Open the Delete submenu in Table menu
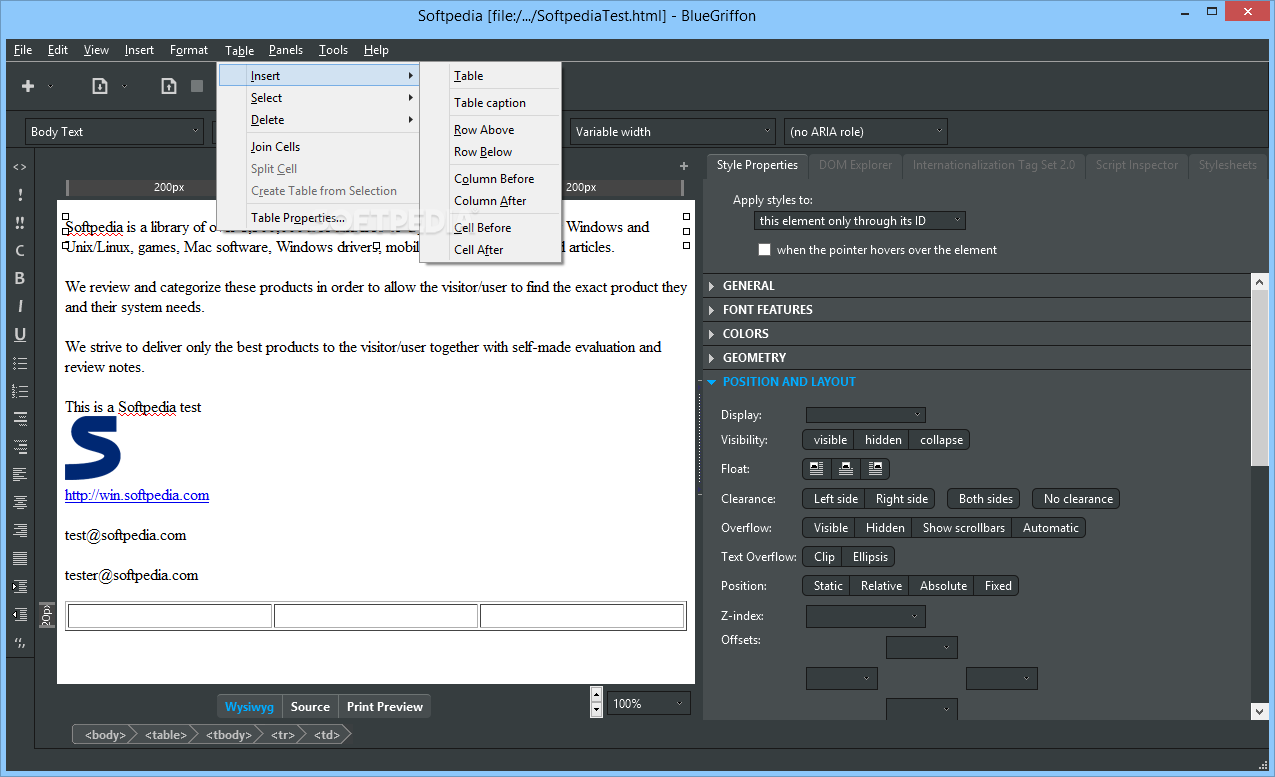This screenshot has height=777, width=1275. click(318, 120)
